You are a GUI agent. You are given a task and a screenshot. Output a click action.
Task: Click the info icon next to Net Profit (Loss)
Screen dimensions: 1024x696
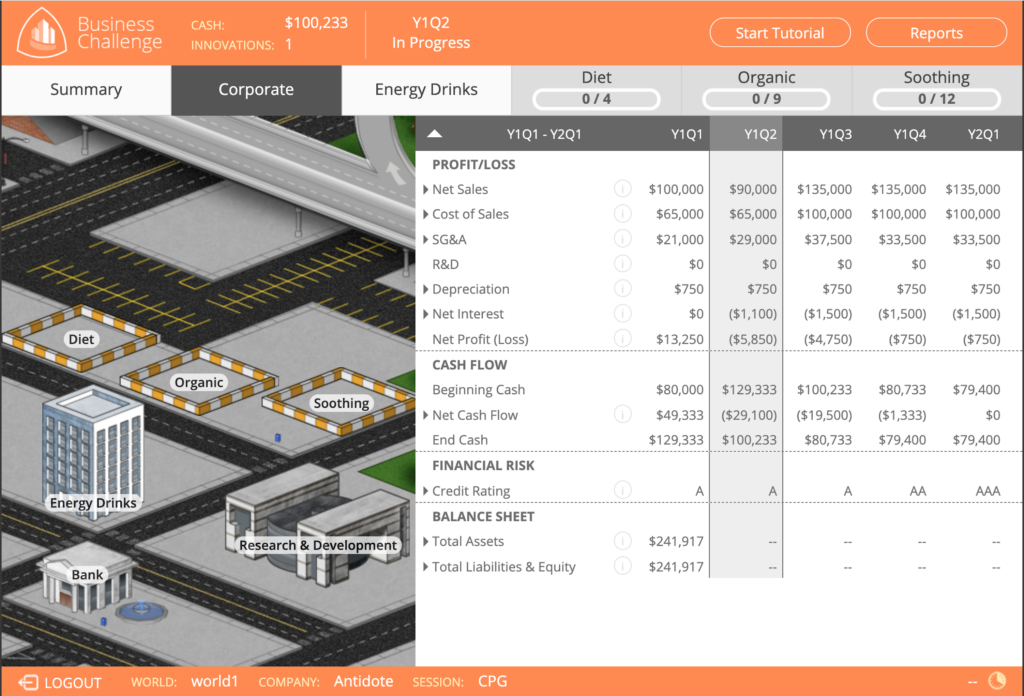click(622, 339)
